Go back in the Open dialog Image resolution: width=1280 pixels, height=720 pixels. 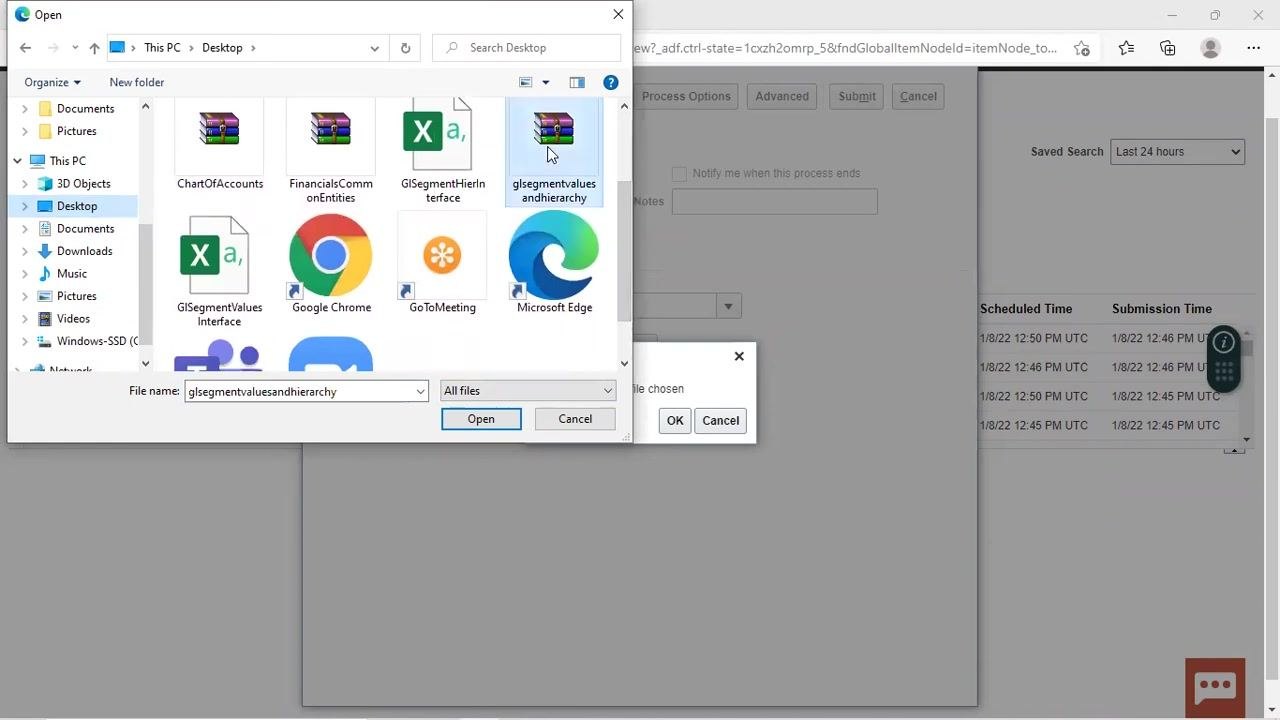(25, 48)
